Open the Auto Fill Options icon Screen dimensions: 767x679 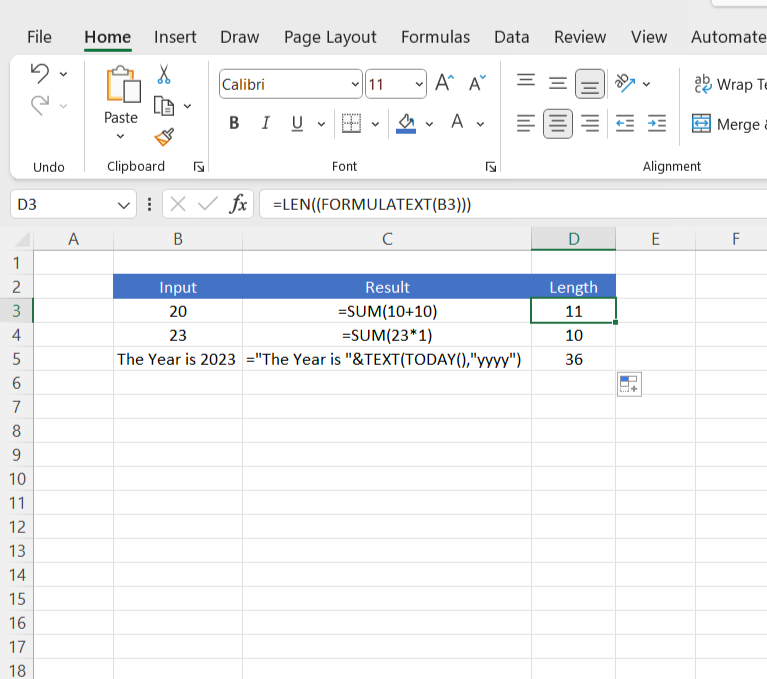coord(629,384)
